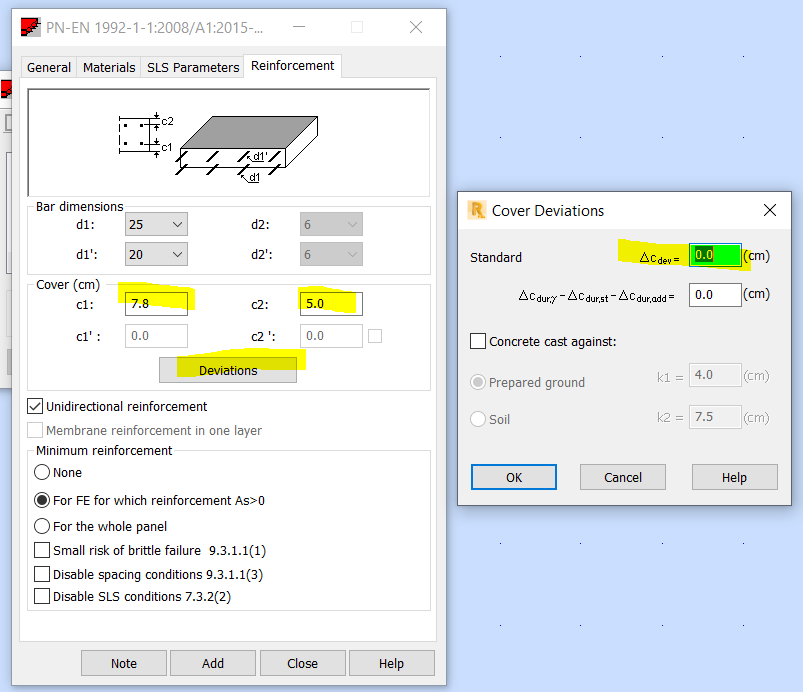Open the General tab
Viewport: 803px width, 692px height.
[48, 67]
